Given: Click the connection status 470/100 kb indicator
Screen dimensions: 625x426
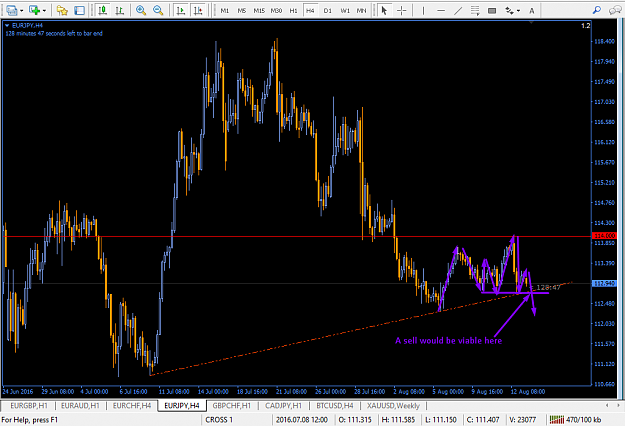Looking at the screenshot, I should 576,420.
